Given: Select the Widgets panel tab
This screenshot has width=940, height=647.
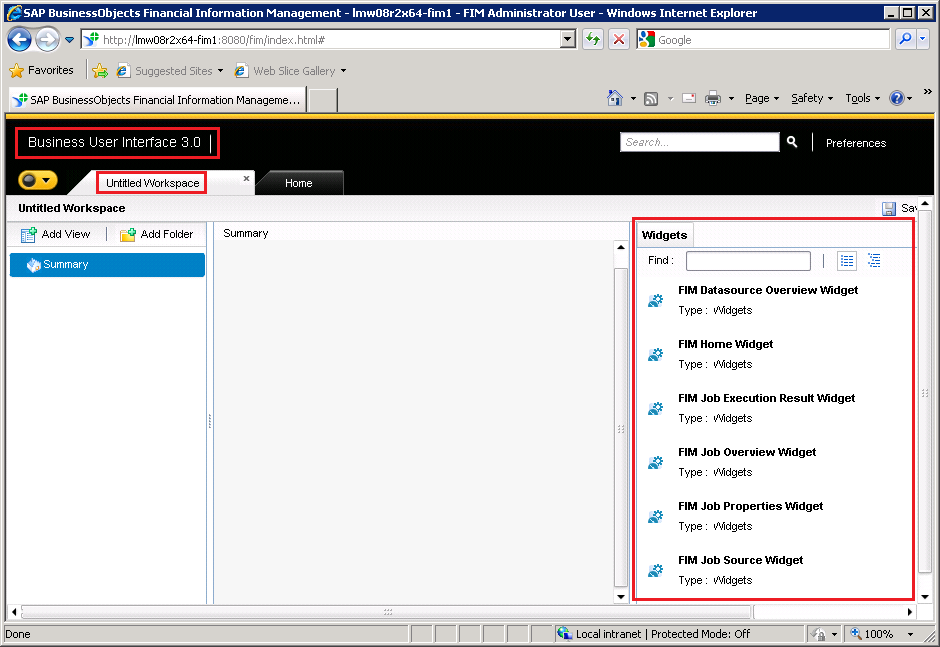Looking at the screenshot, I should 664,235.
